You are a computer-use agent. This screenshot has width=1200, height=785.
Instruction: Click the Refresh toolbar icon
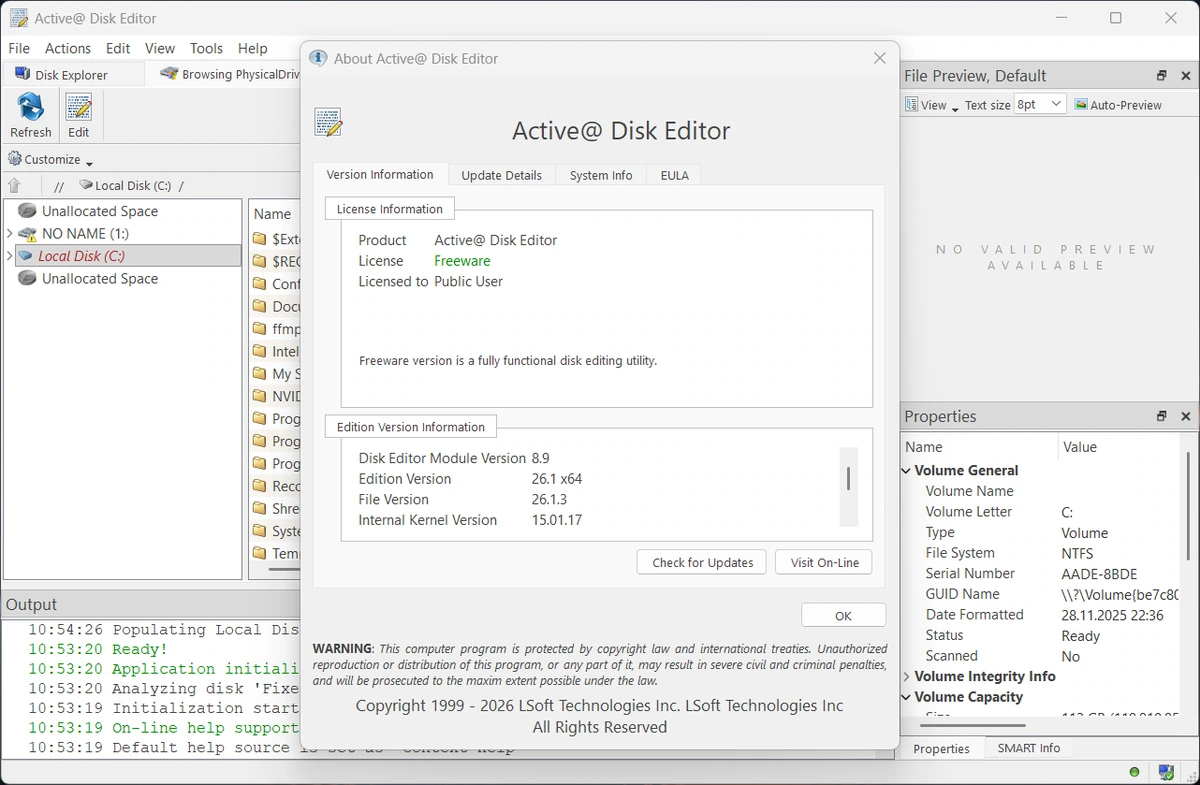(x=31, y=106)
